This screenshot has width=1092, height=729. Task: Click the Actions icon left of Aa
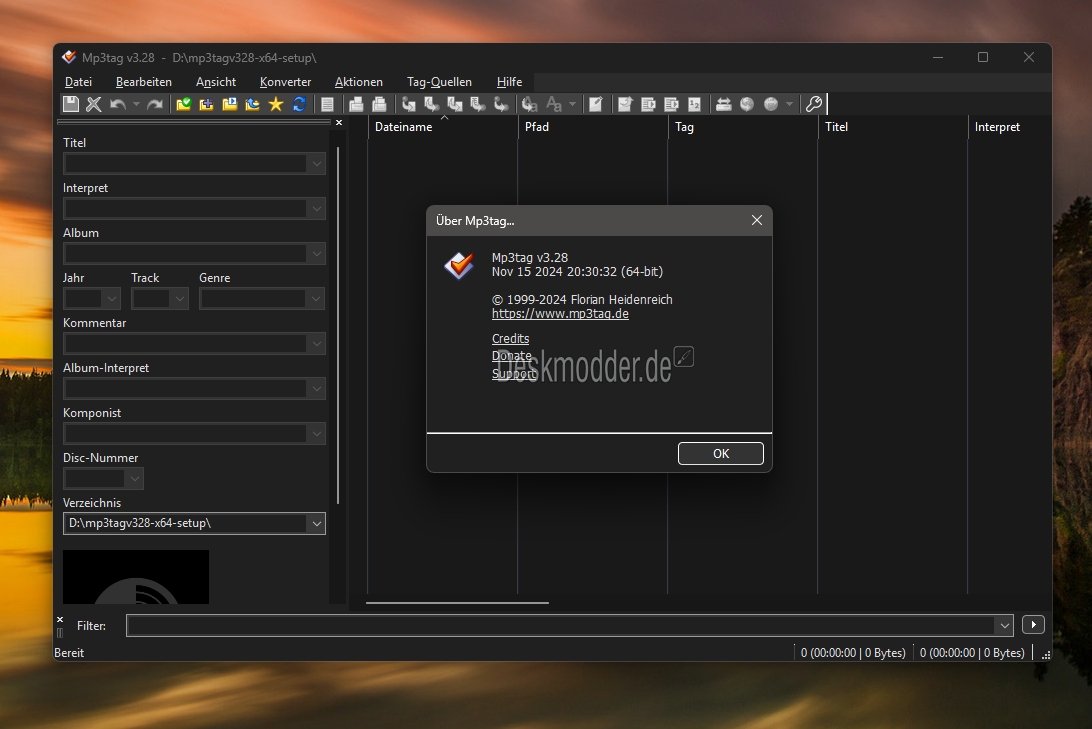tap(529, 104)
